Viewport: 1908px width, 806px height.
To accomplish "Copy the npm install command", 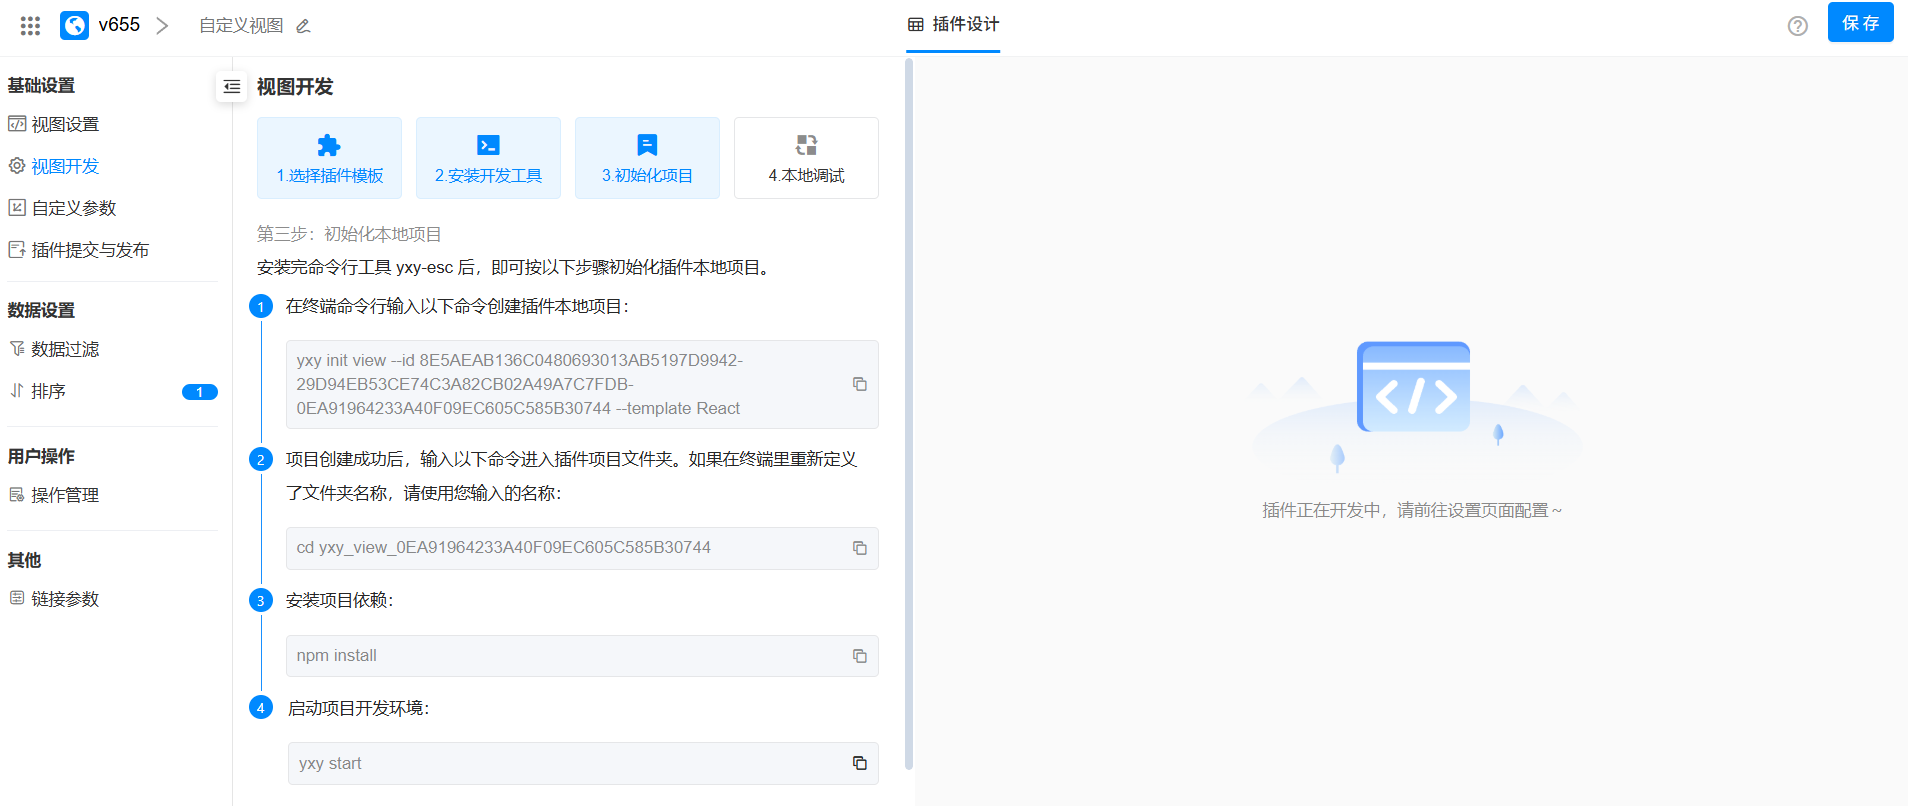I will (859, 656).
